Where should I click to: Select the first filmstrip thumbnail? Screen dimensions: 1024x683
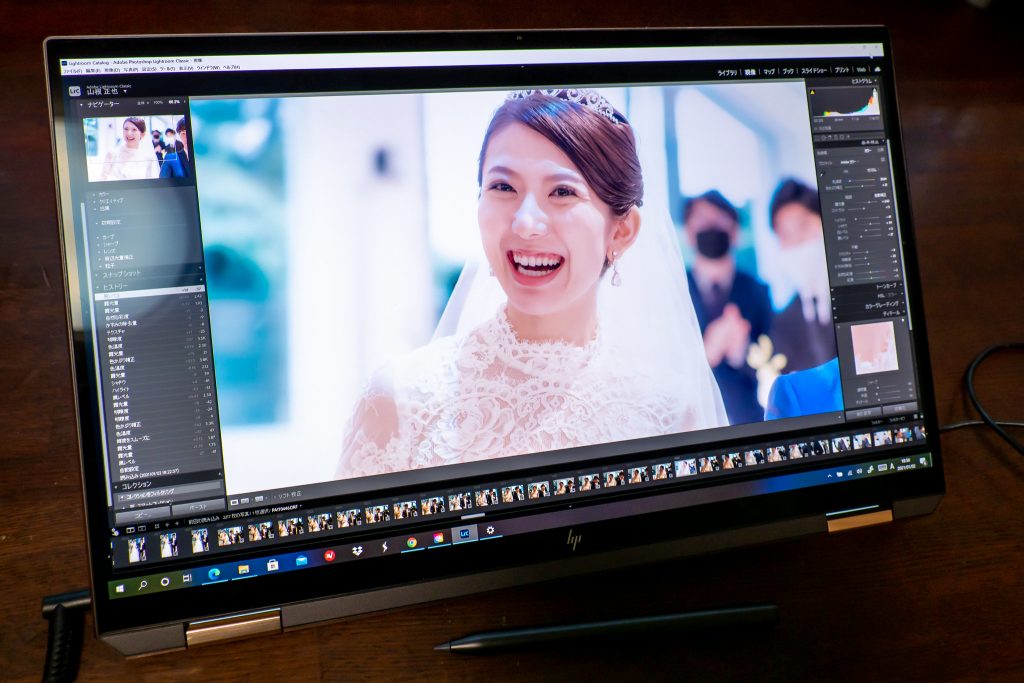(x=136, y=549)
